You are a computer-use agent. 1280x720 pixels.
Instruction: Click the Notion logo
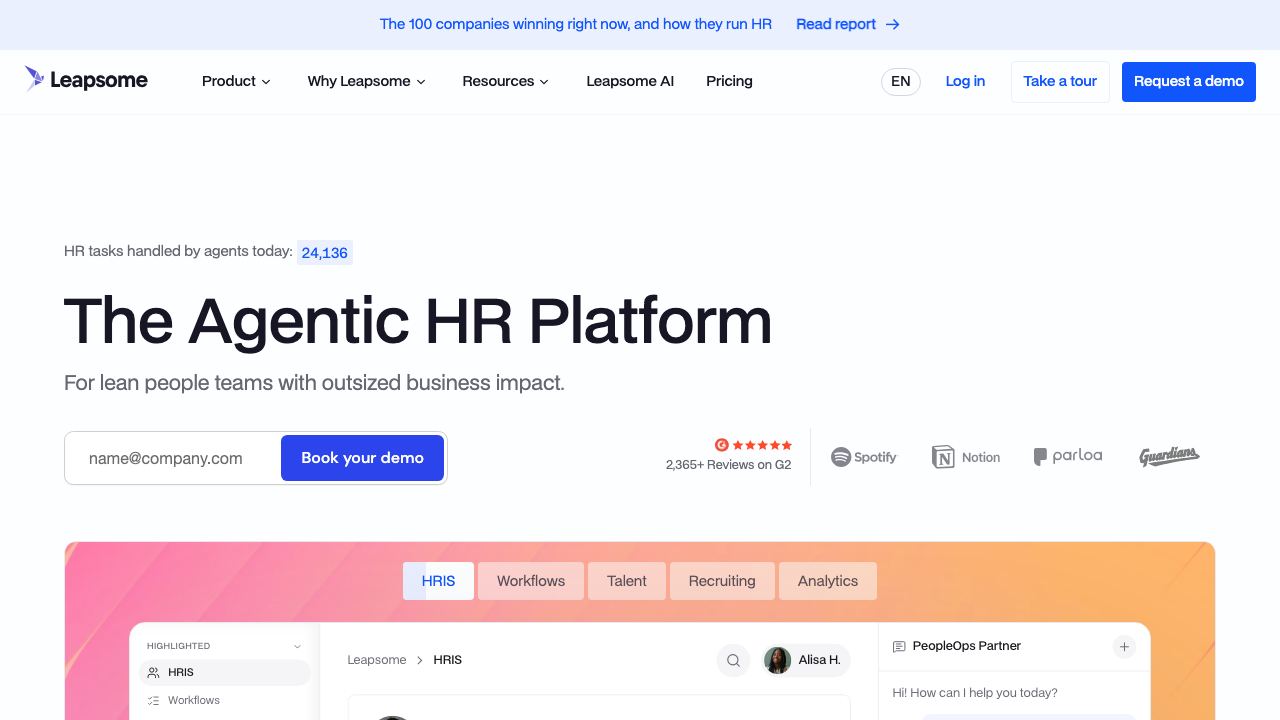click(x=966, y=457)
